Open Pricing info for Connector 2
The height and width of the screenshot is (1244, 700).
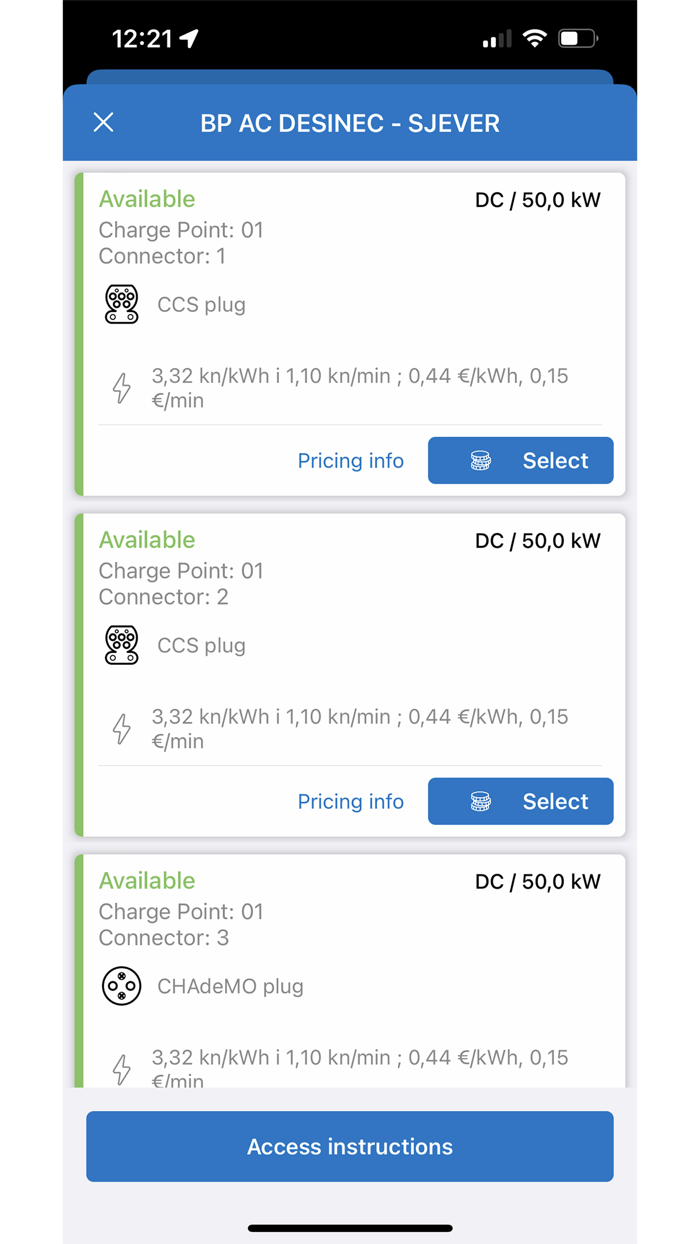point(351,801)
